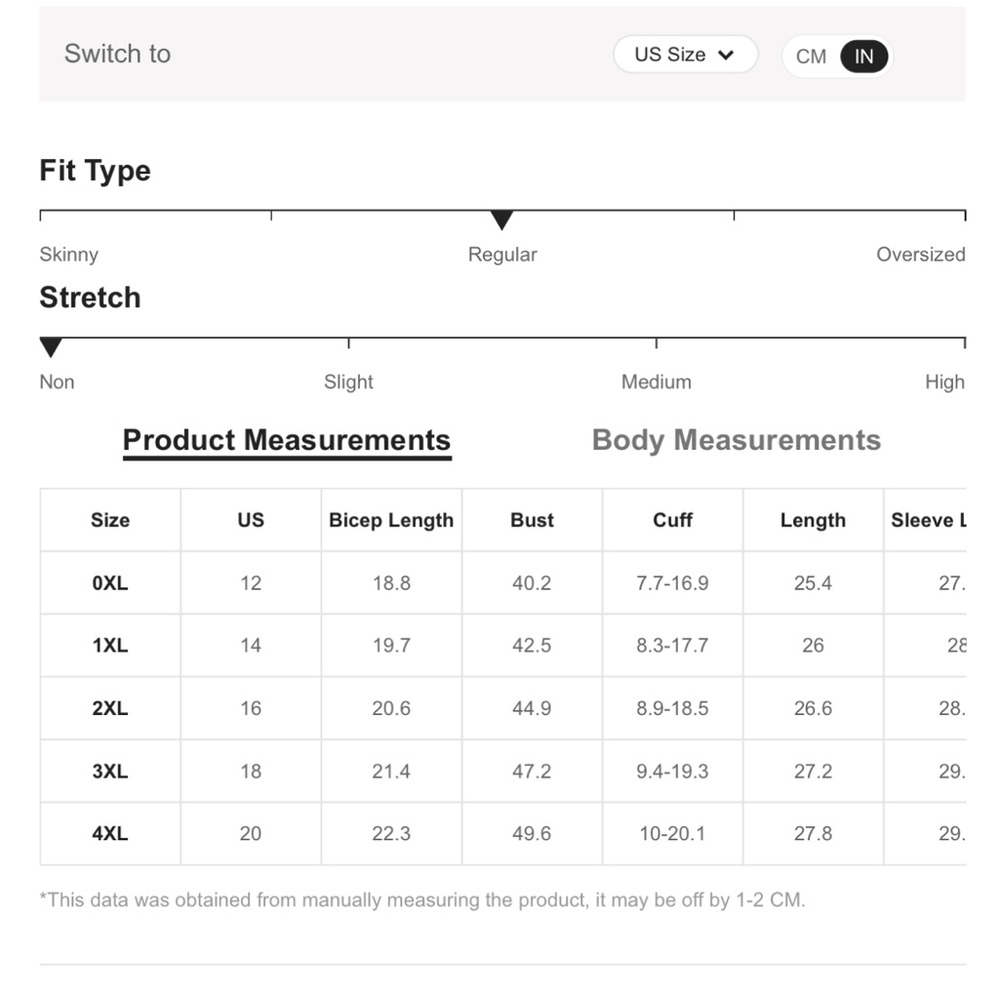
Task: Select the 2XL size row label
Action: point(110,708)
